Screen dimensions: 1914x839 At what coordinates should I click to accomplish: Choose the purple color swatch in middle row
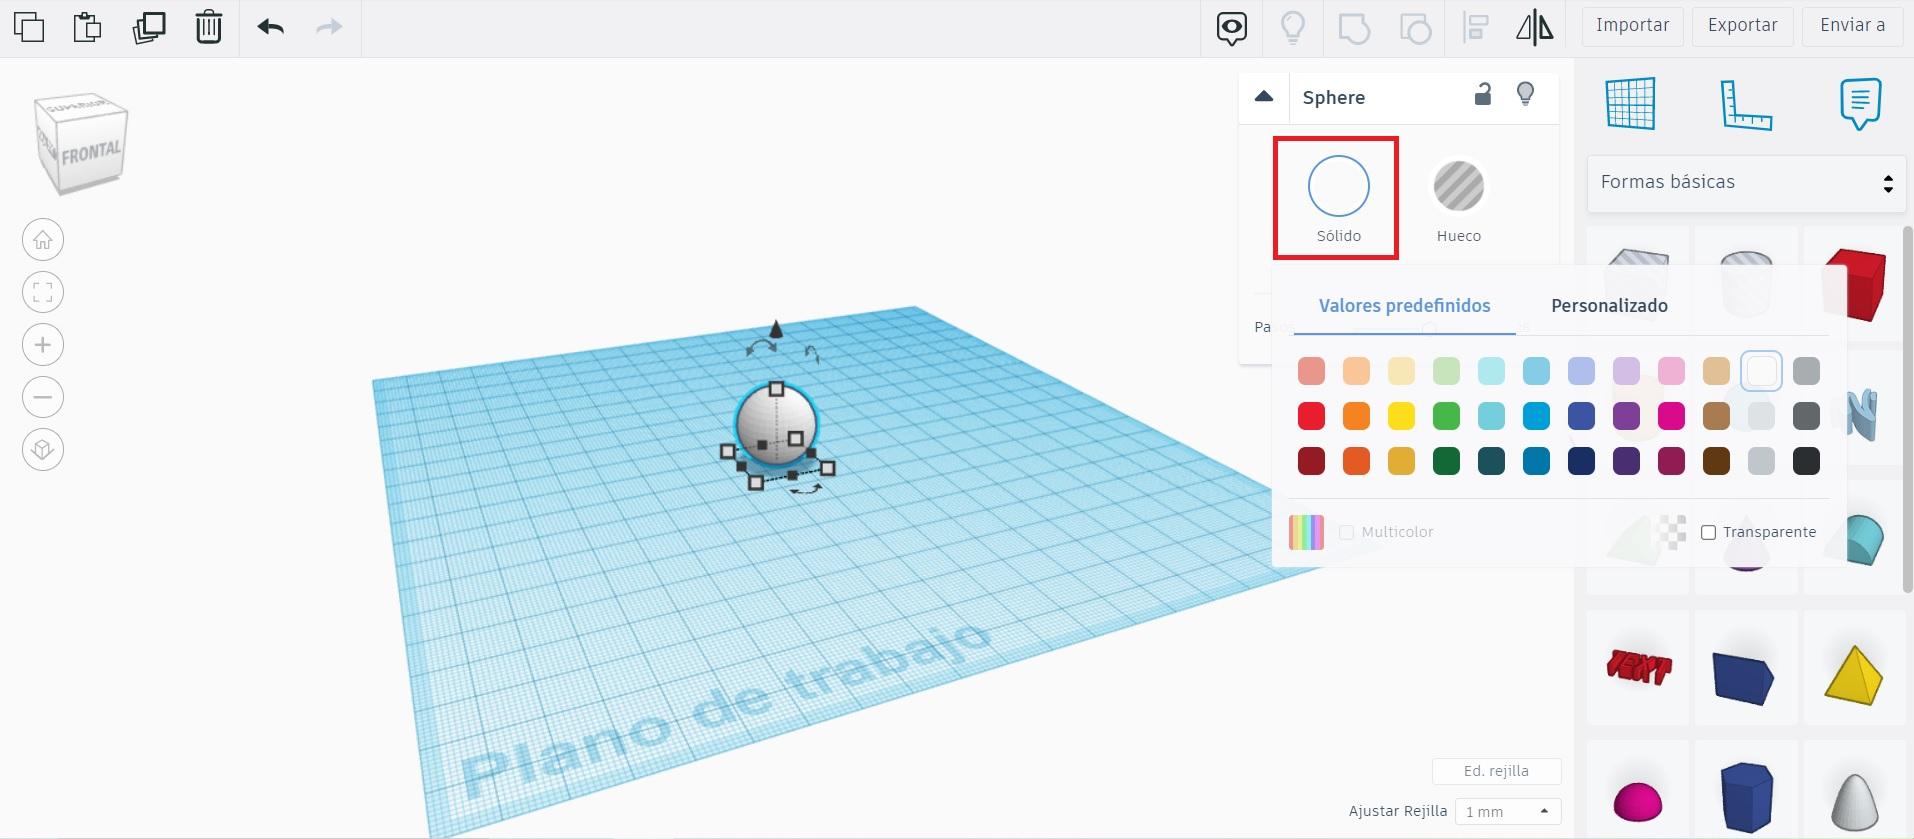[1626, 416]
